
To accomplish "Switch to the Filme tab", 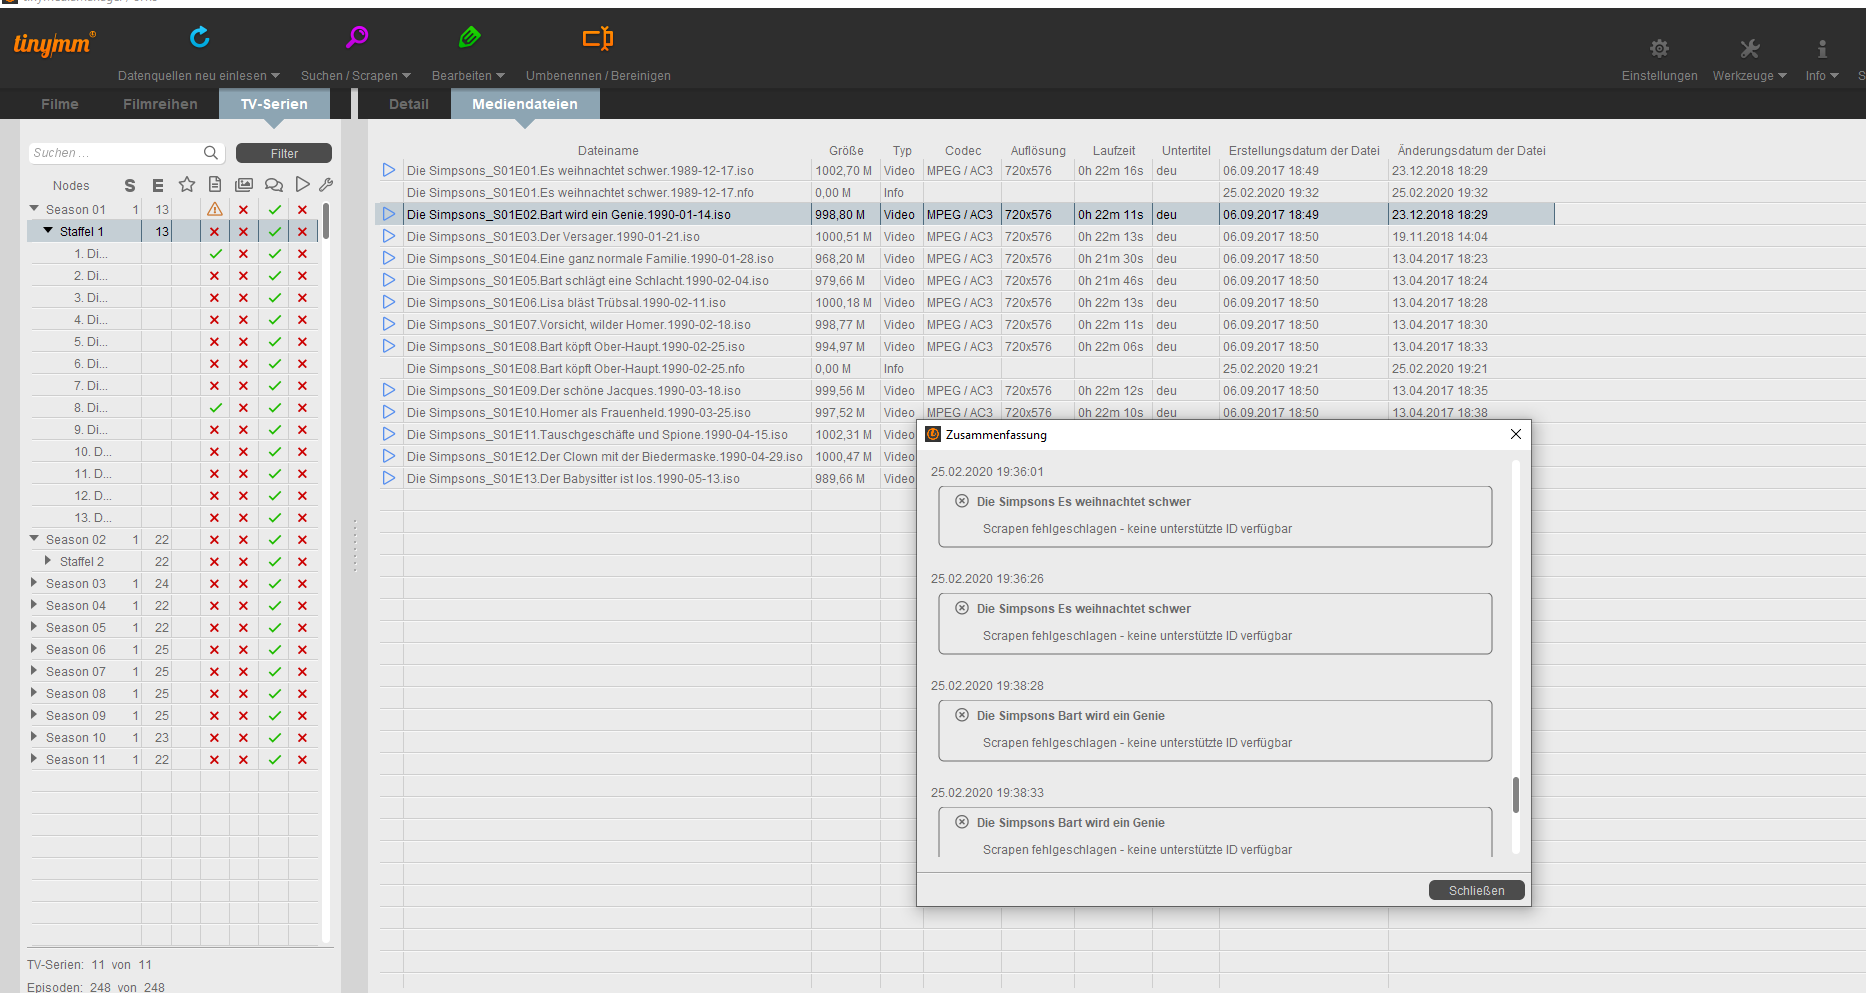I will [x=60, y=104].
